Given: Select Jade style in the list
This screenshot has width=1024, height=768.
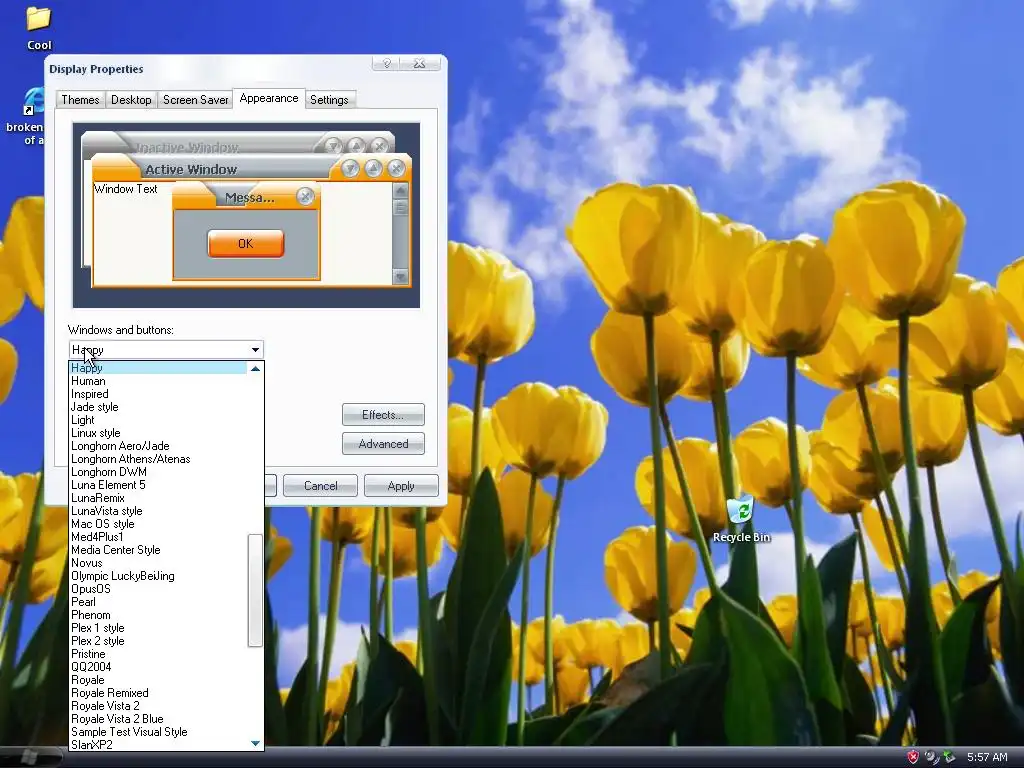Looking at the screenshot, I should click(x=158, y=407).
